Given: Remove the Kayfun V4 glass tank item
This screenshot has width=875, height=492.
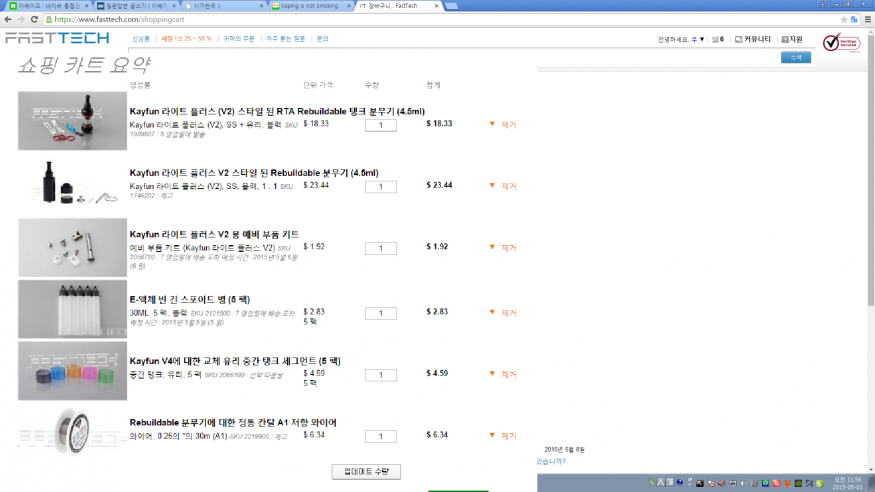Looking at the screenshot, I should click(x=508, y=374).
